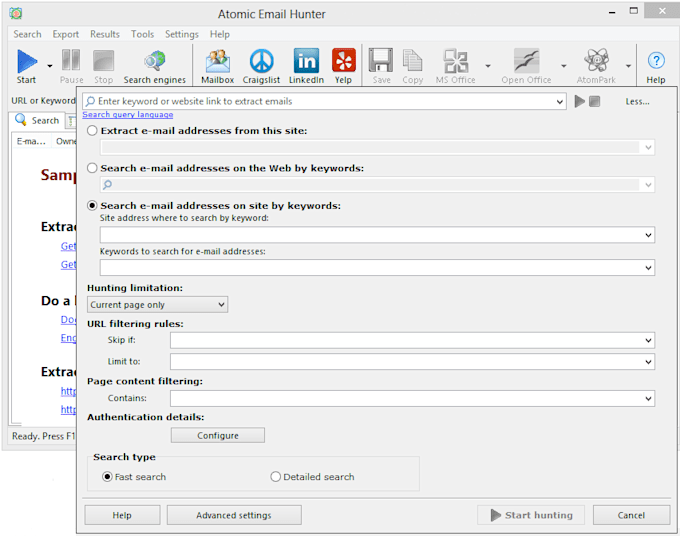680x536 pixels.
Task: Click the Save floppy disk icon
Action: (x=381, y=60)
